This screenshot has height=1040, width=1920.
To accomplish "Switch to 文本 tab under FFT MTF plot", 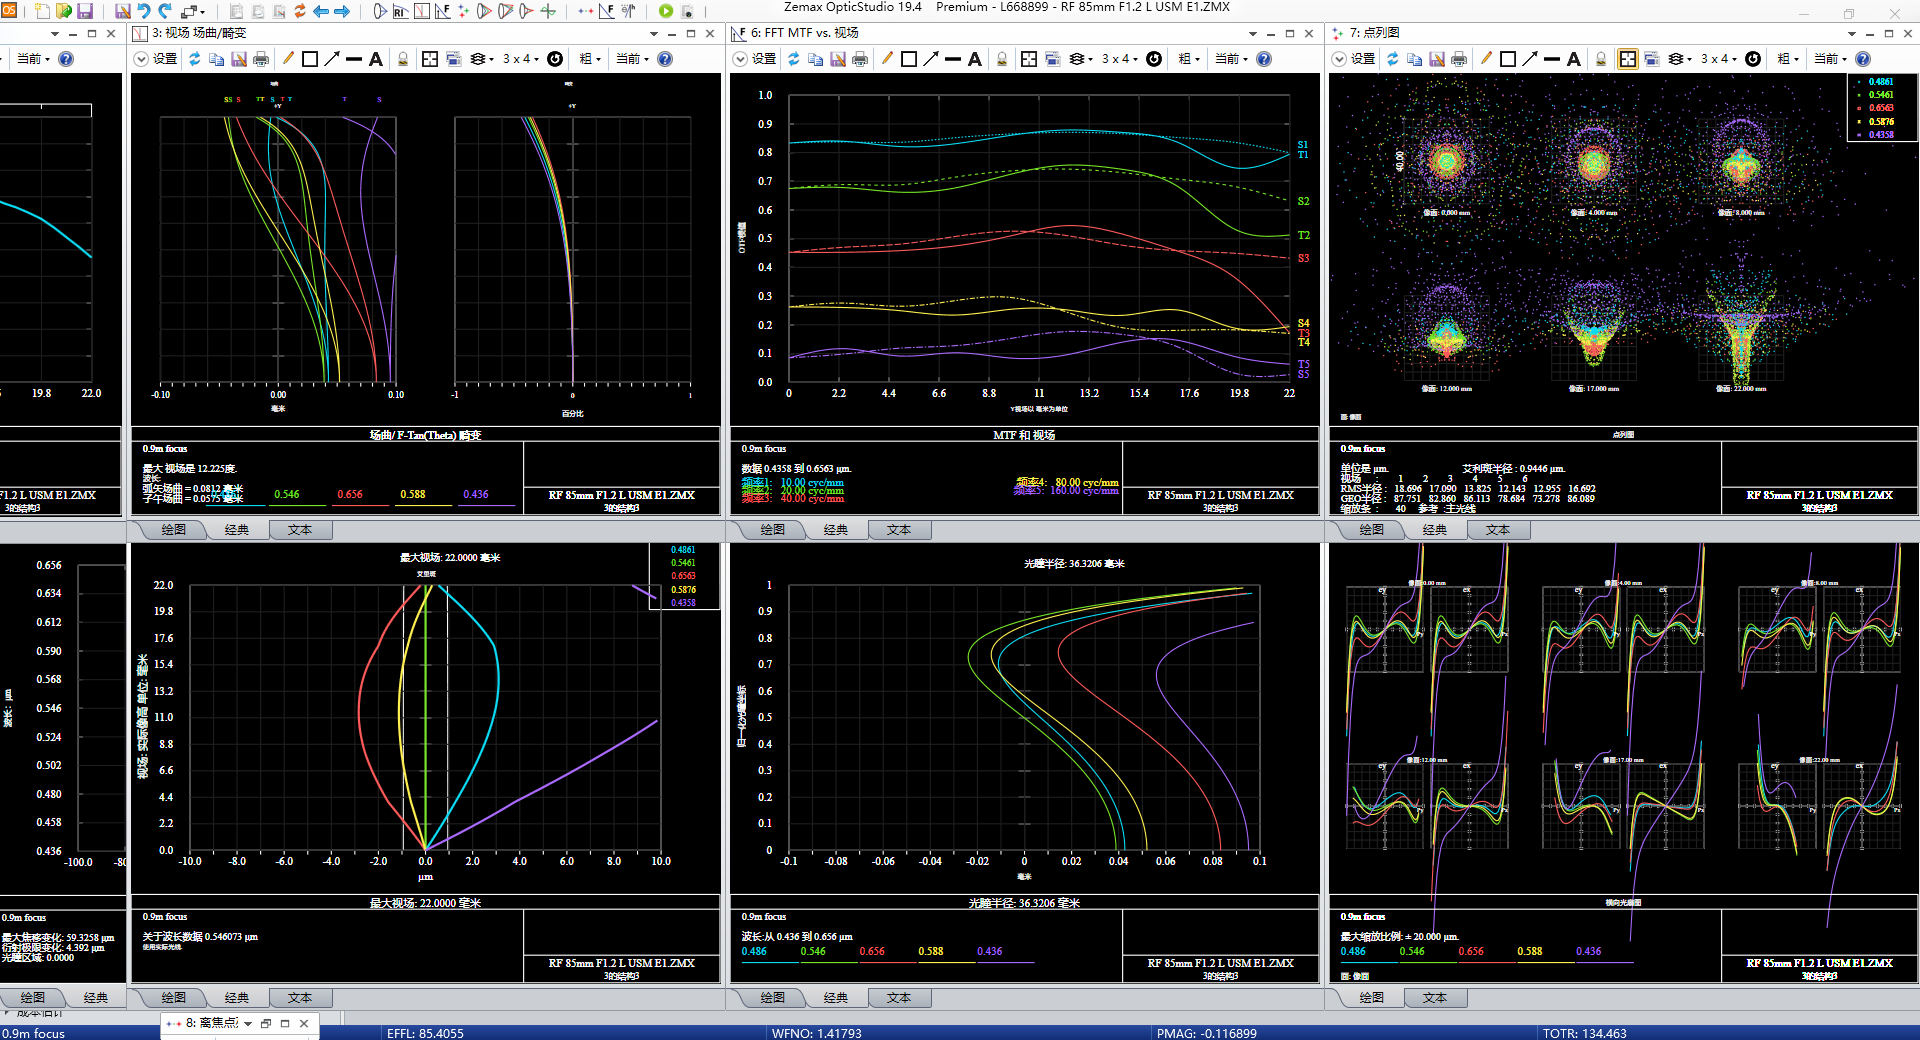I will click(899, 530).
